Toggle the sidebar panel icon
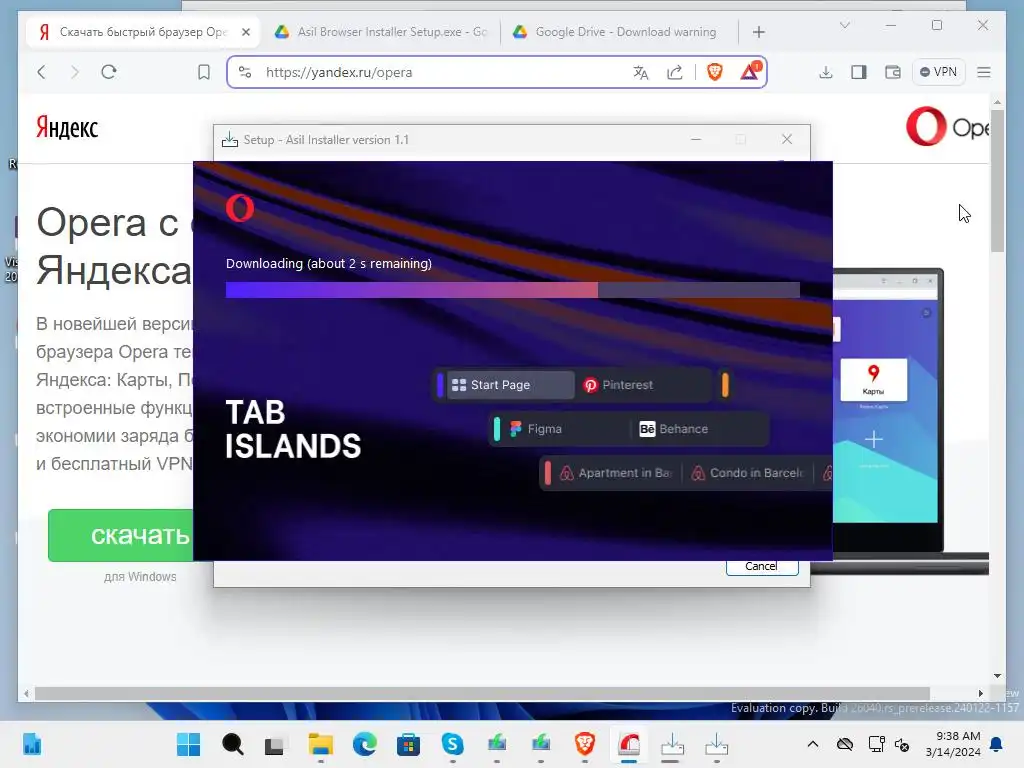The height and width of the screenshot is (768, 1024). pyautogui.click(x=859, y=72)
